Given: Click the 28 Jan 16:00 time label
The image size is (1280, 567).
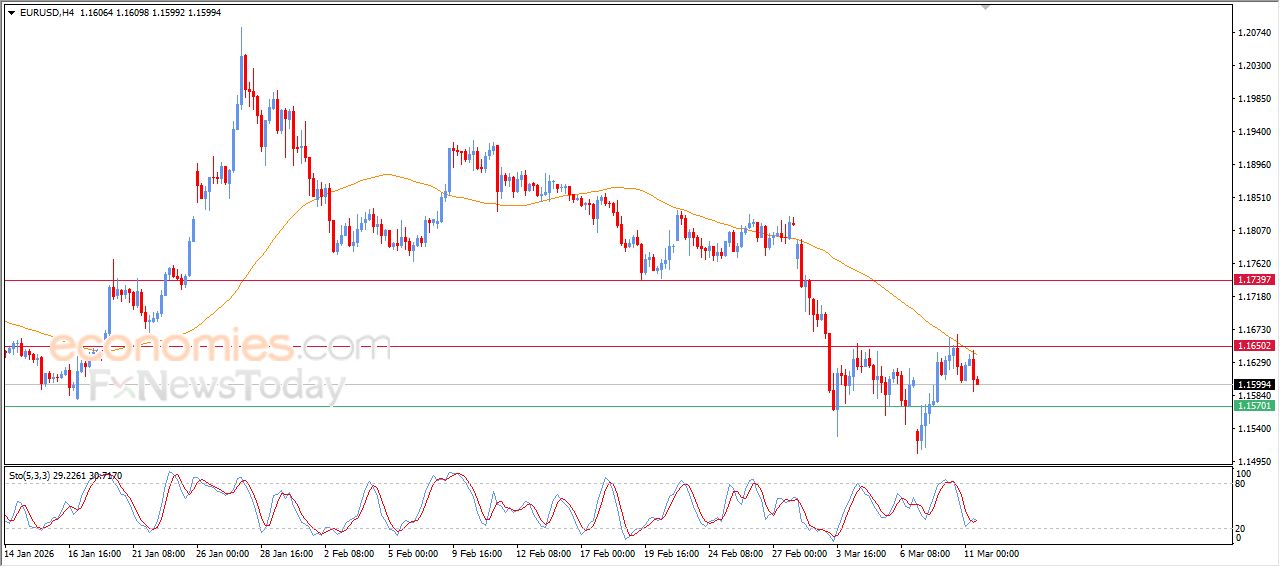Looking at the screenshot, I should pyautogui.click(x=287, y=552).
